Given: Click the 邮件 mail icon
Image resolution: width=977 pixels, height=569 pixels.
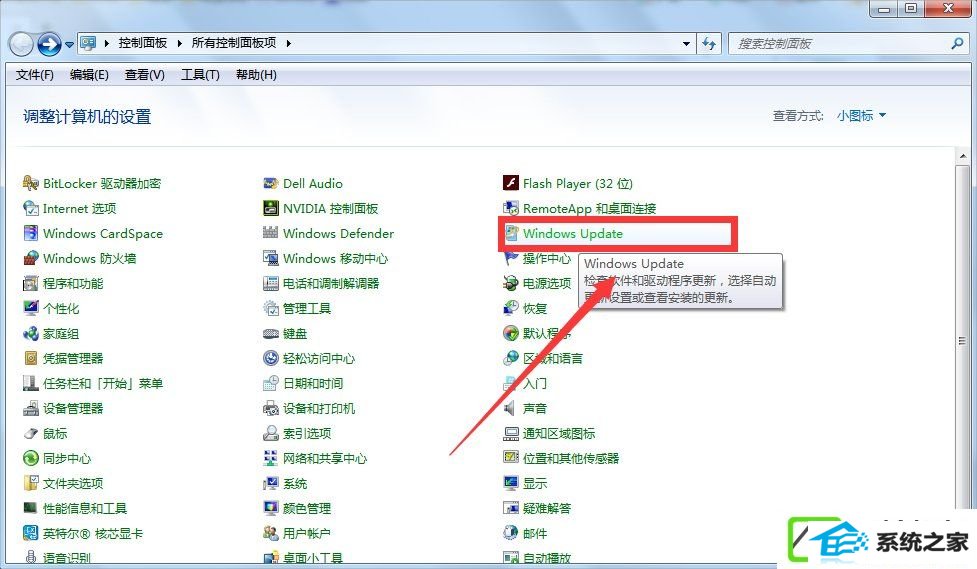Looking at the screenshot, I should tap(511, 533).
